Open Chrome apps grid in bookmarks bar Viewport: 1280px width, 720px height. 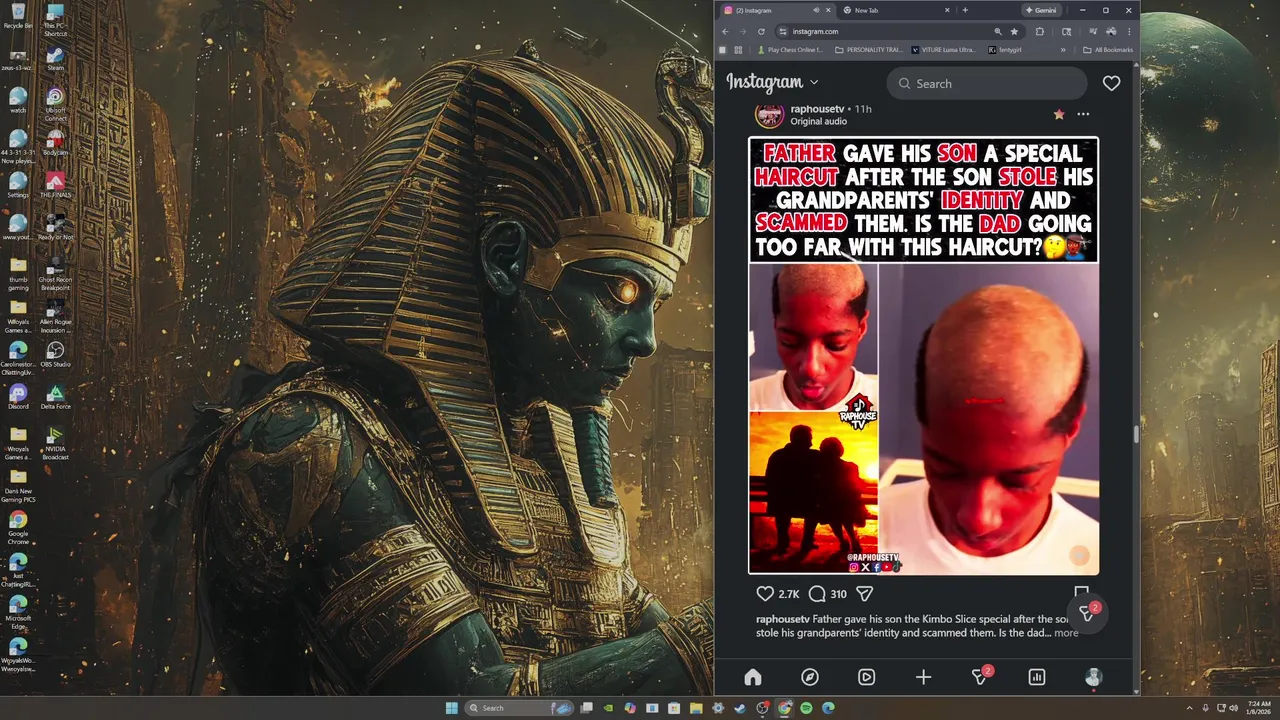(738, 50)
